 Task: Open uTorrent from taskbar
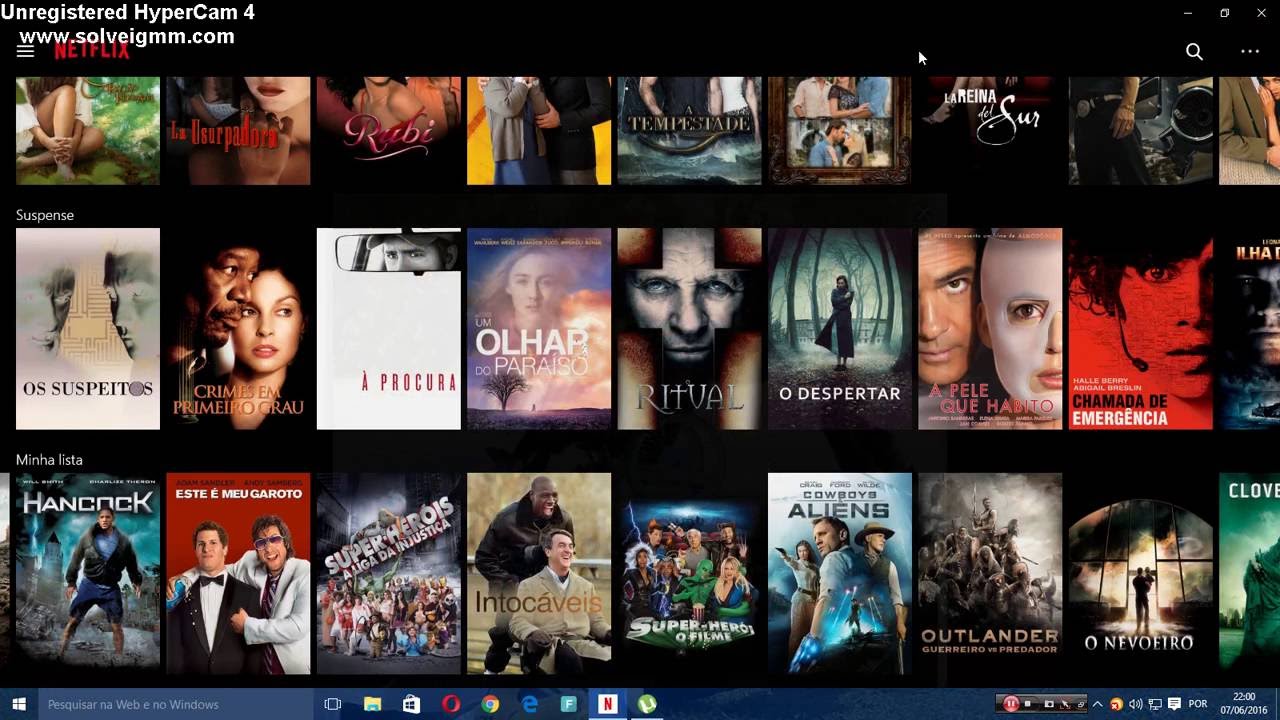[647, 704]
